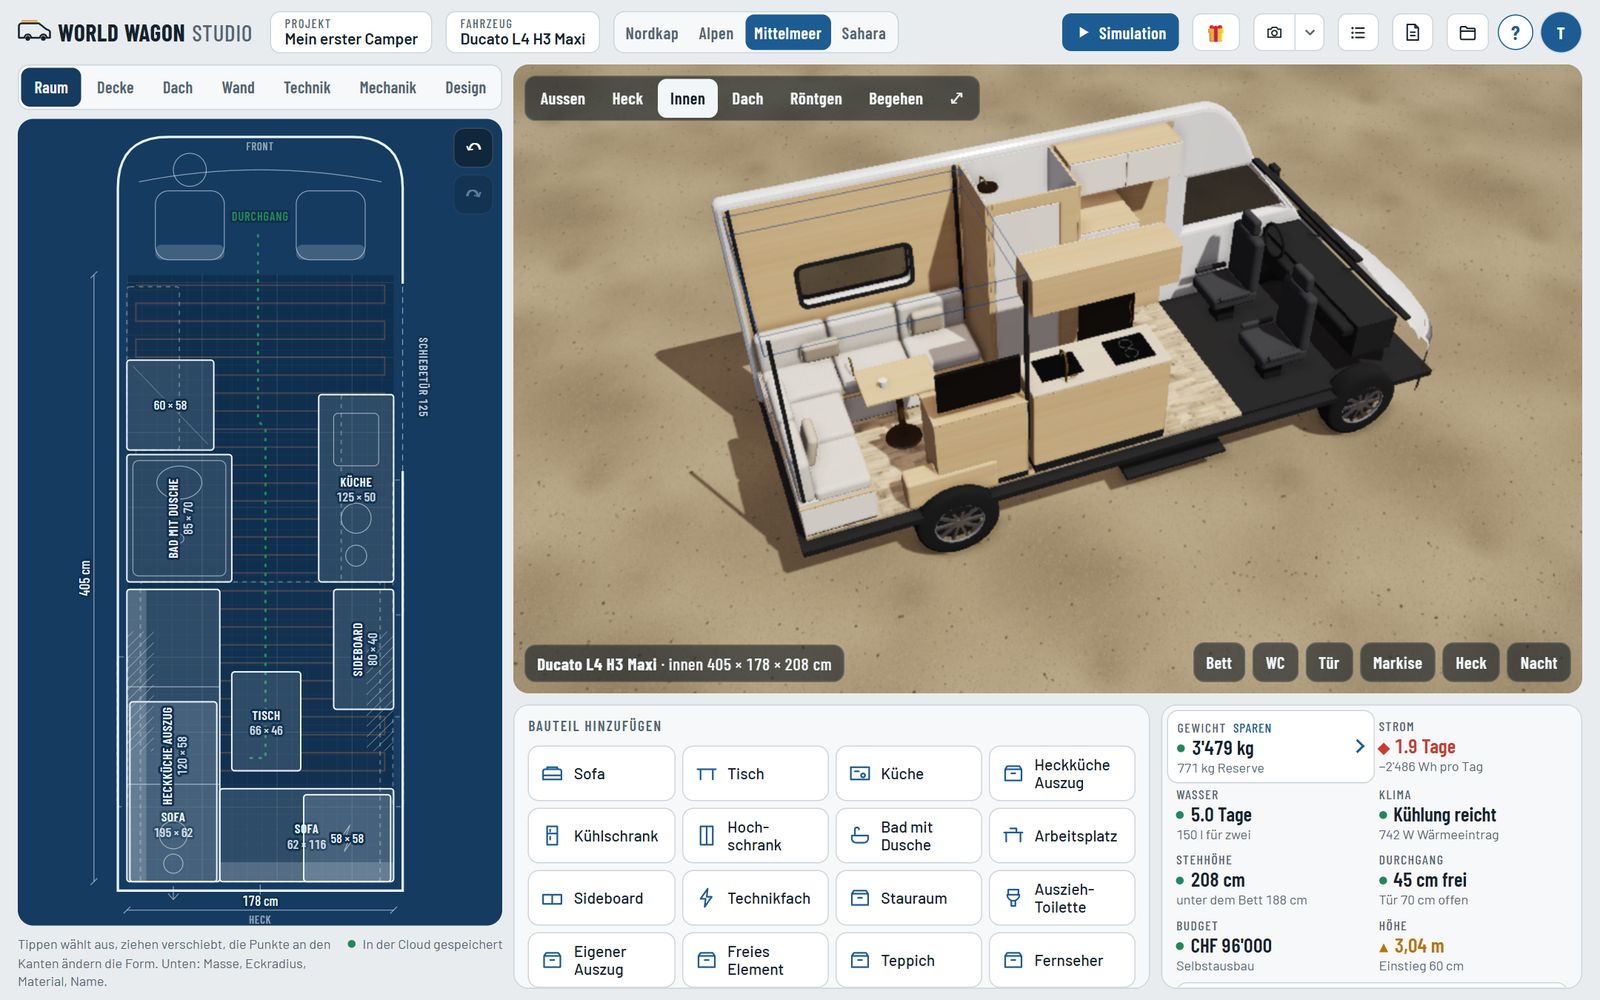
Task: Select the Tisch block in floorplan
Action: (x=266, y=721)
